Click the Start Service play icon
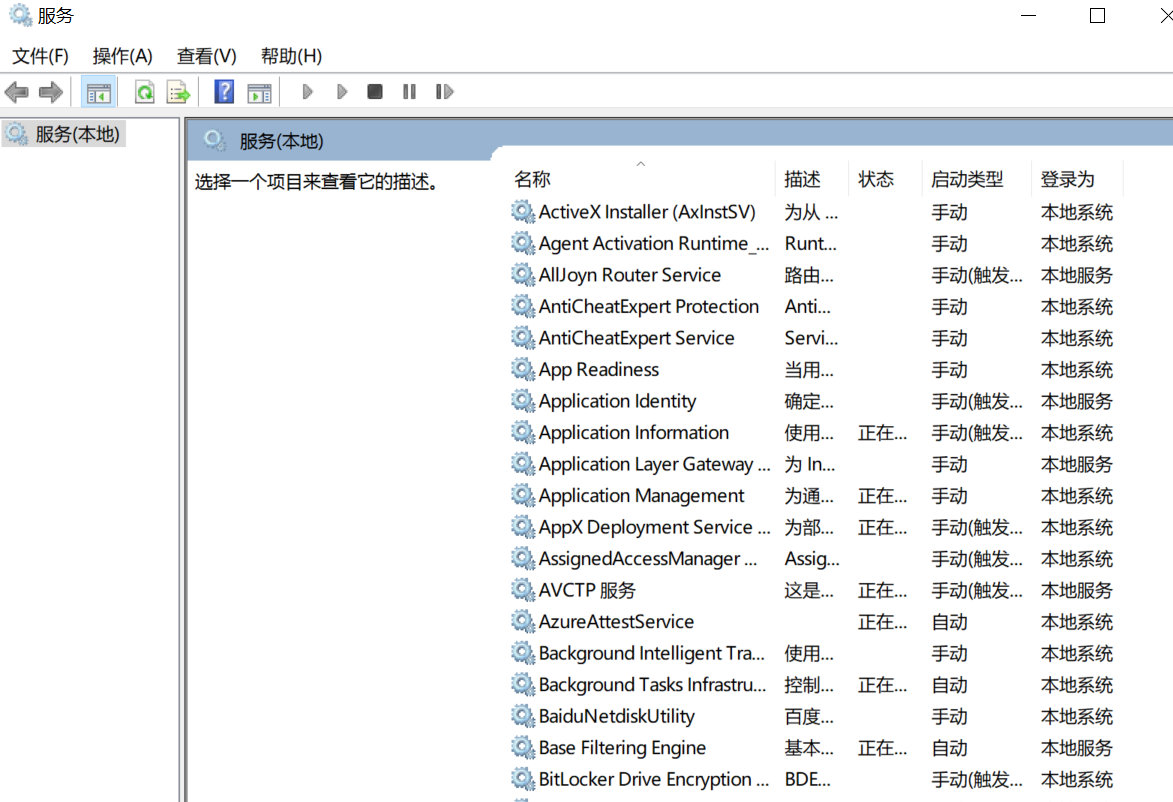1173x802 pixels. click(x=307, y=92)
